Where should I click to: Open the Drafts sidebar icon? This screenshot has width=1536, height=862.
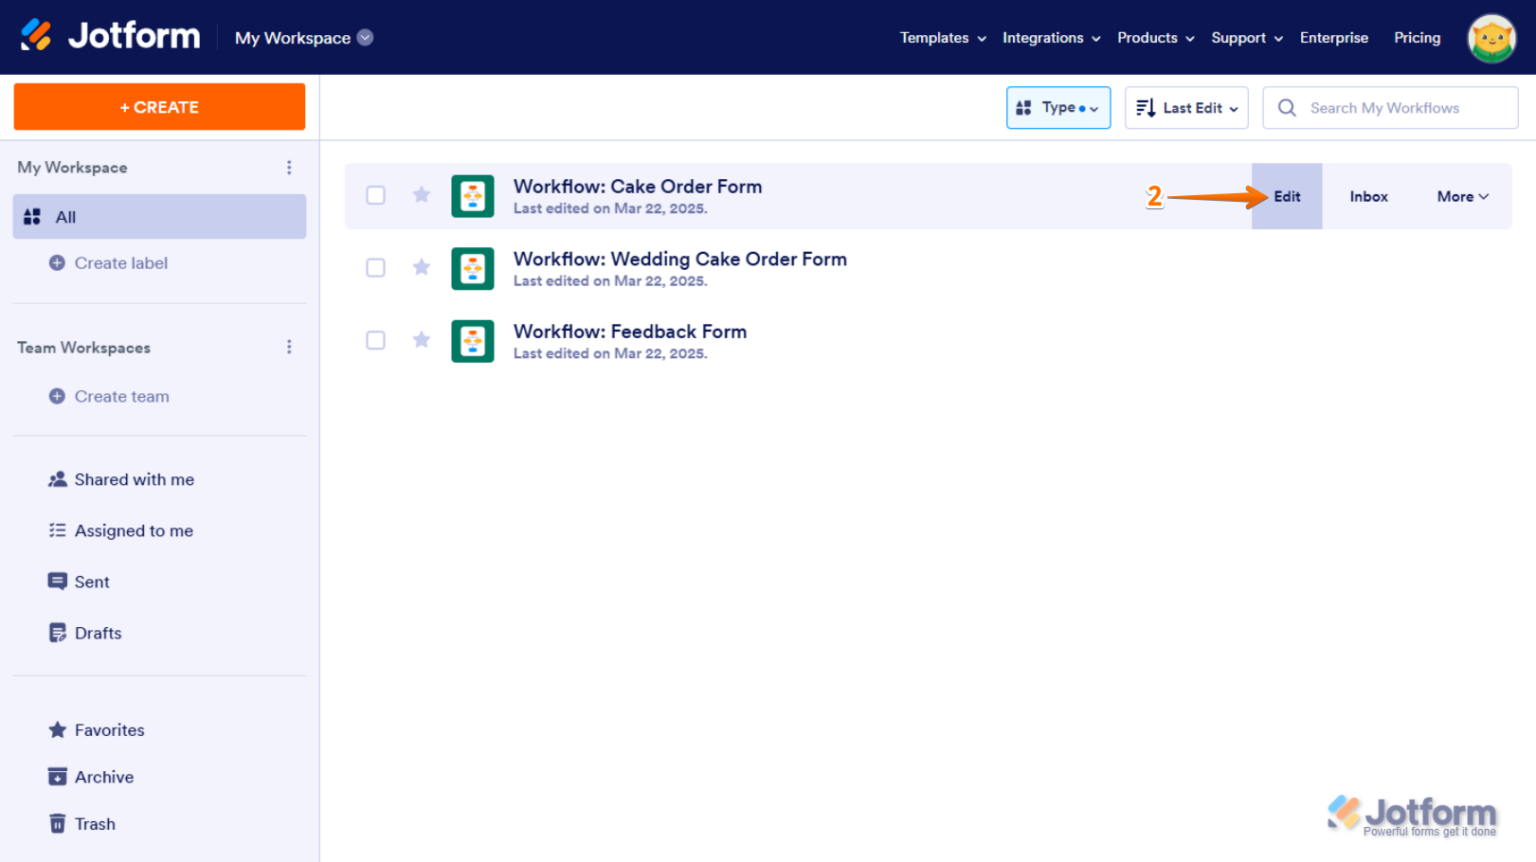pos(58,632)
